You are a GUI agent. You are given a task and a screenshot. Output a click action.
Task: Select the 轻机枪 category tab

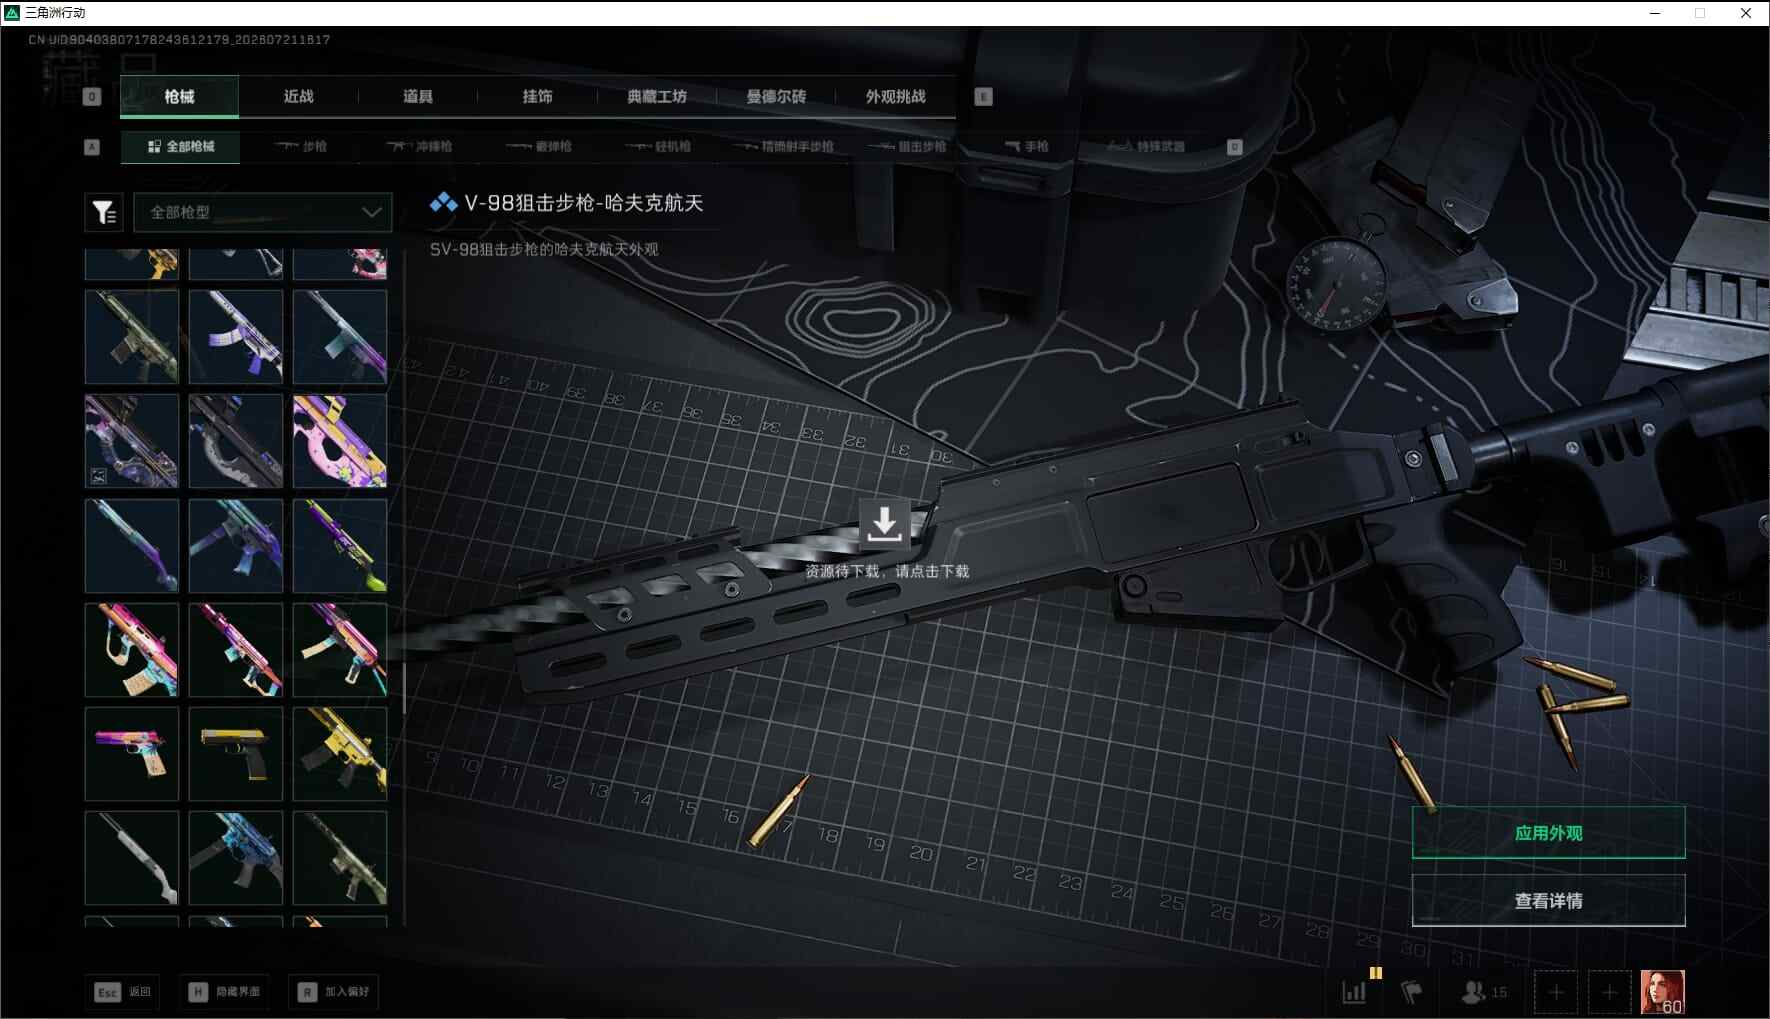(659, 147)
